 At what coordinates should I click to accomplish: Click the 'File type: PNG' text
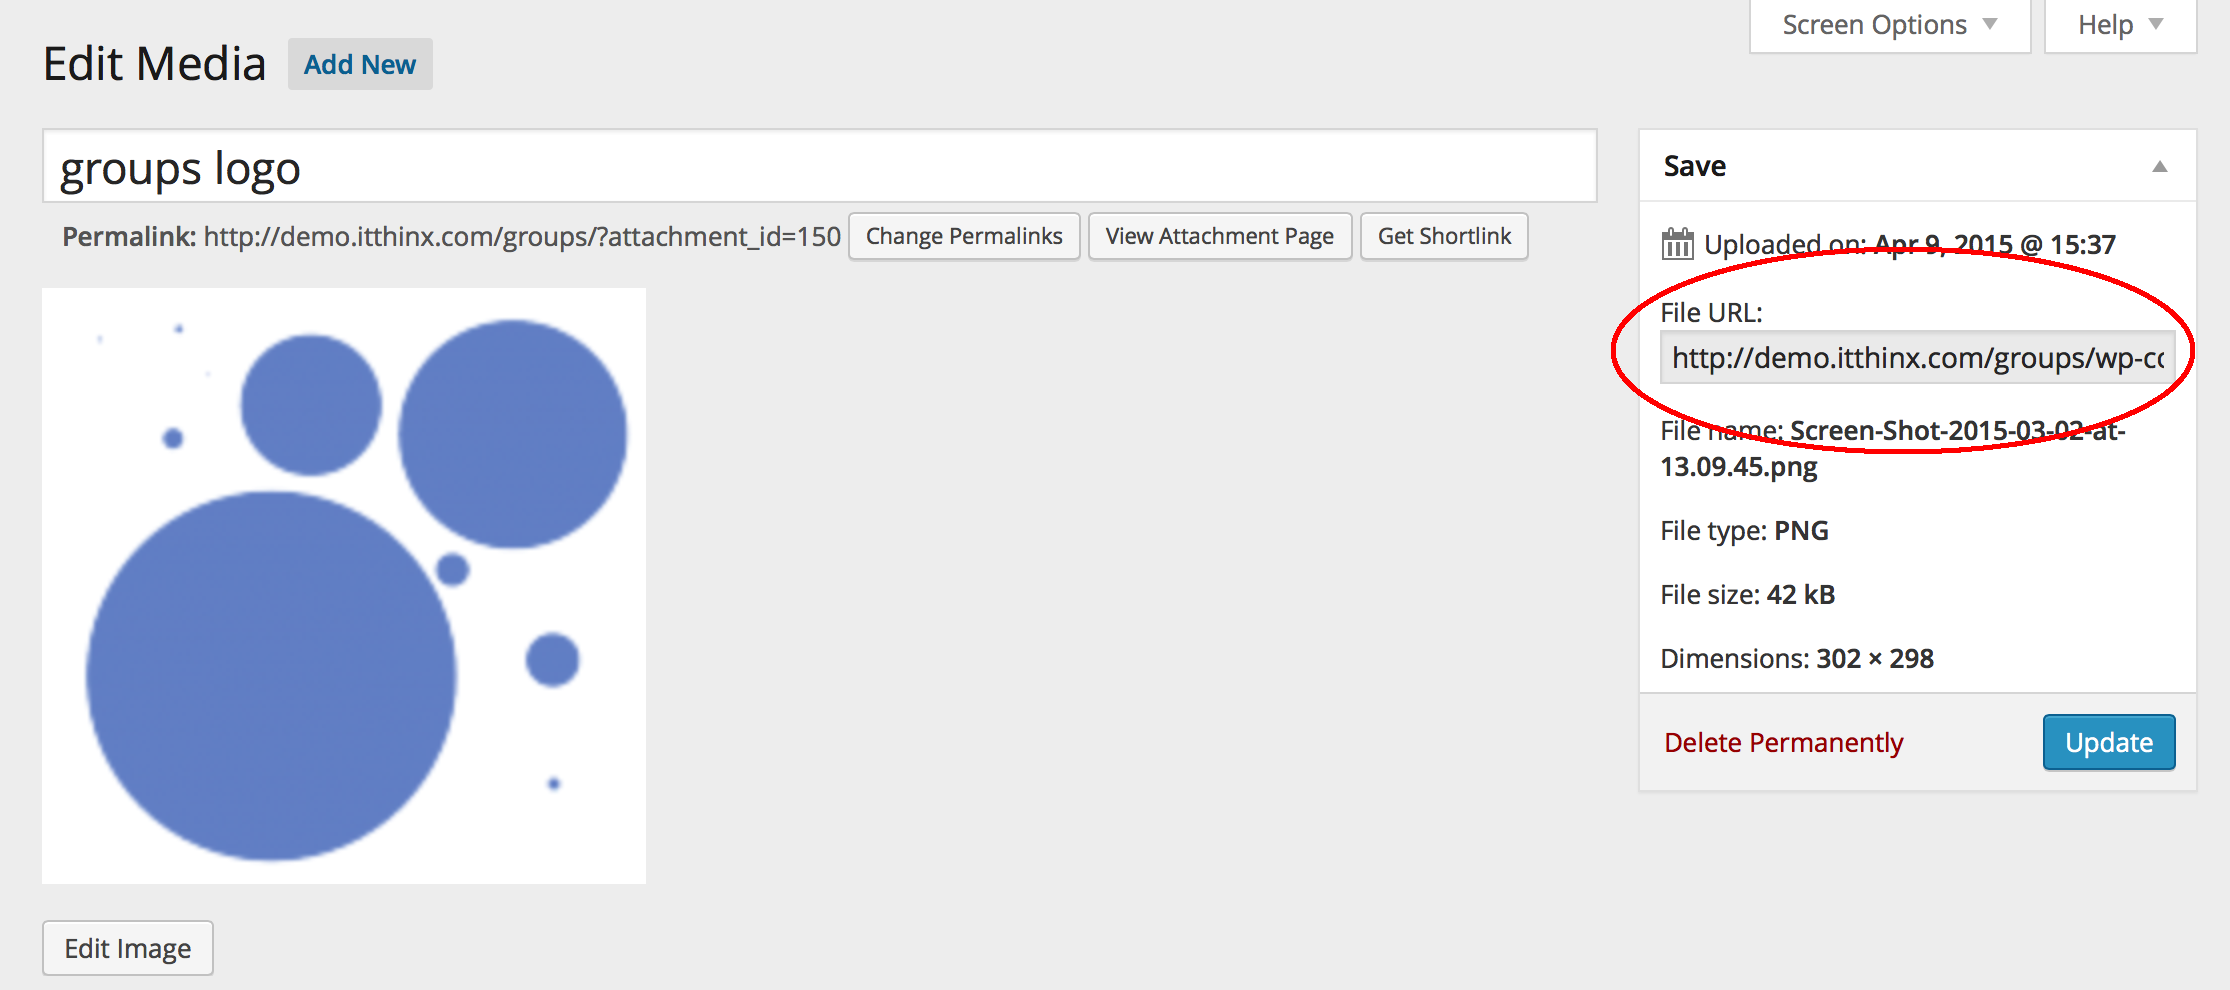[1744, 531]
